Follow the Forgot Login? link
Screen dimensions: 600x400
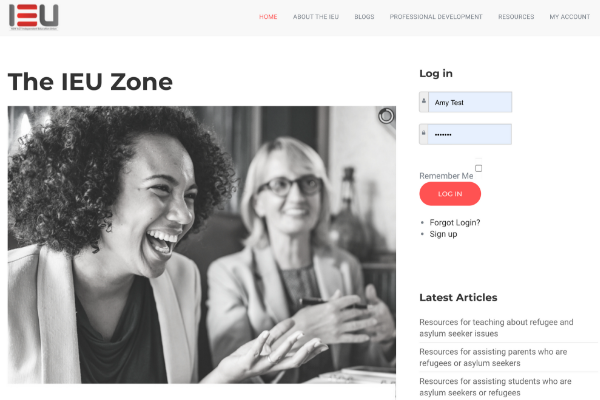click(455, 222)
